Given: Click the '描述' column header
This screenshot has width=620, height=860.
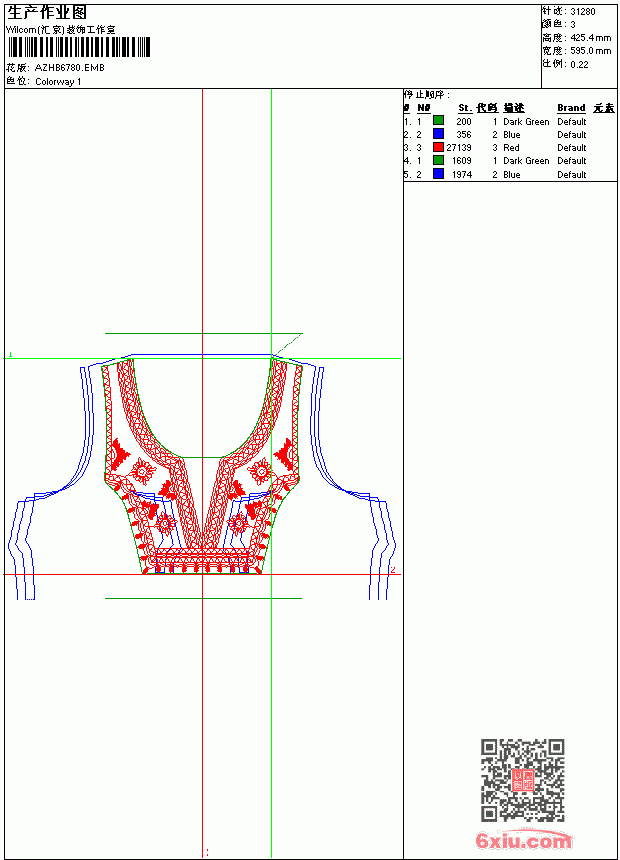Looking at the screenshot, I should click(514, 108).
